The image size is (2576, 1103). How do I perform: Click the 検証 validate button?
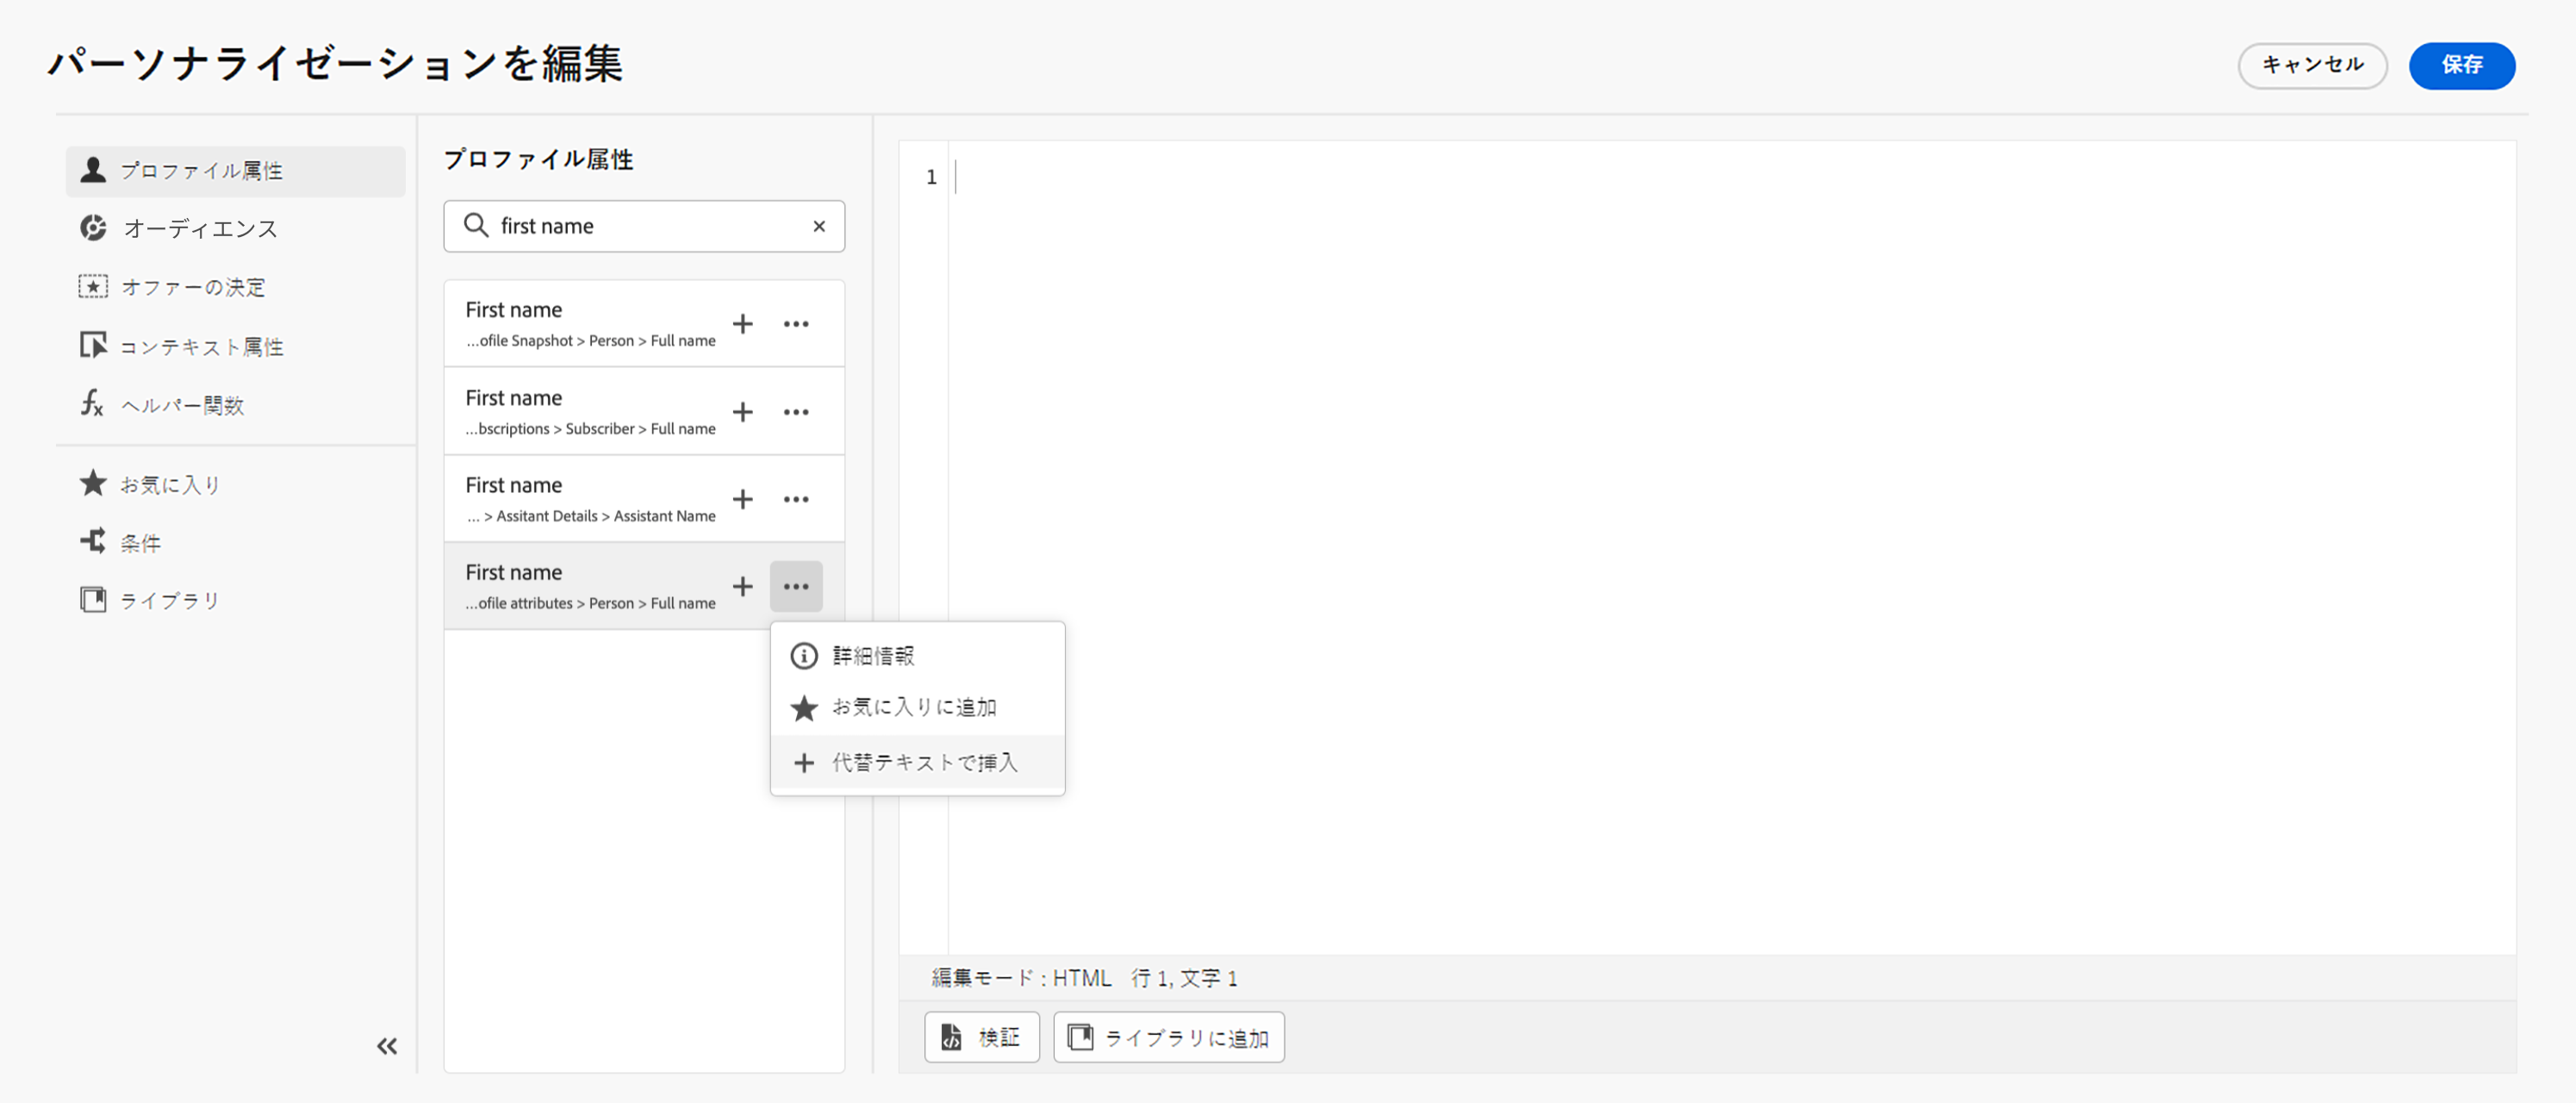[981, 1038]
